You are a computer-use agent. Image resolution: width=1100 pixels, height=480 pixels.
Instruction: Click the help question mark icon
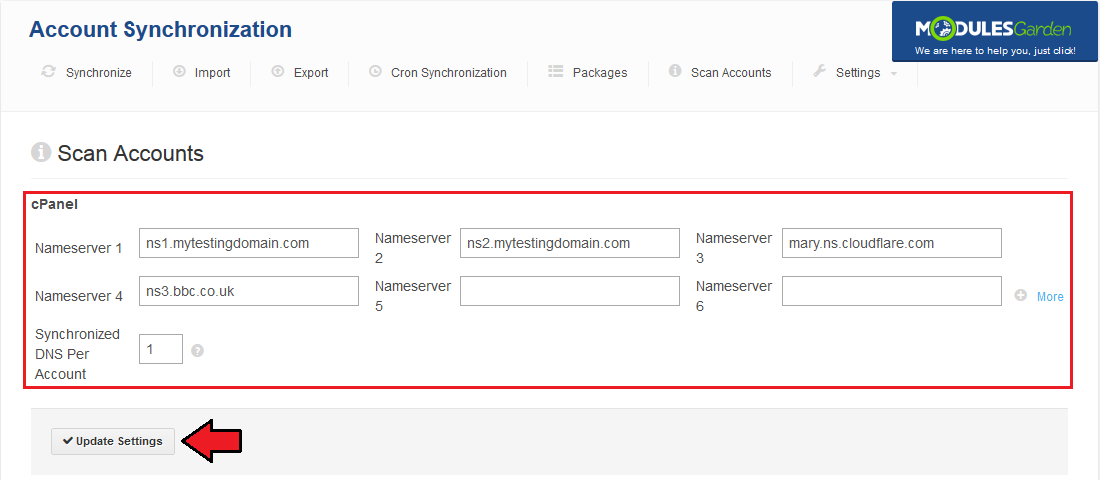(x=197, y=350)
